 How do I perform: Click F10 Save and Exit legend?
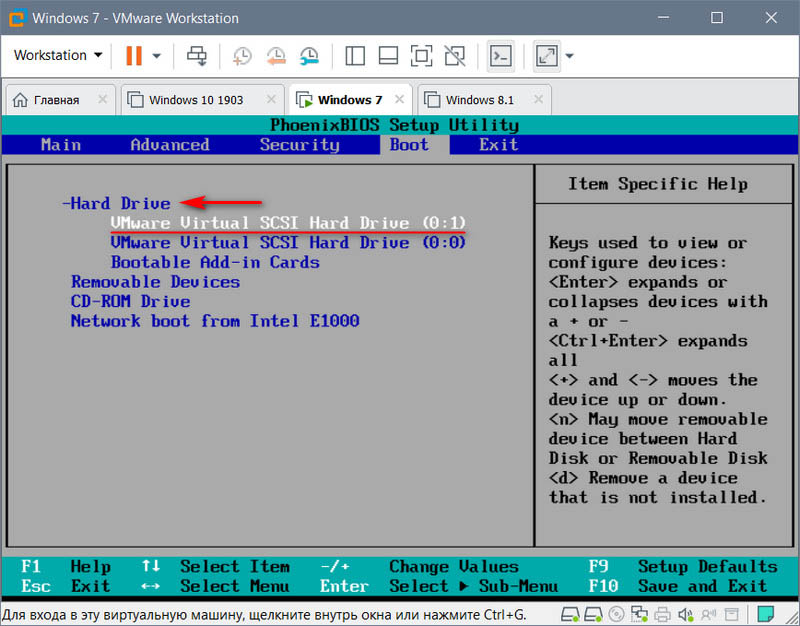pos(678,586)
